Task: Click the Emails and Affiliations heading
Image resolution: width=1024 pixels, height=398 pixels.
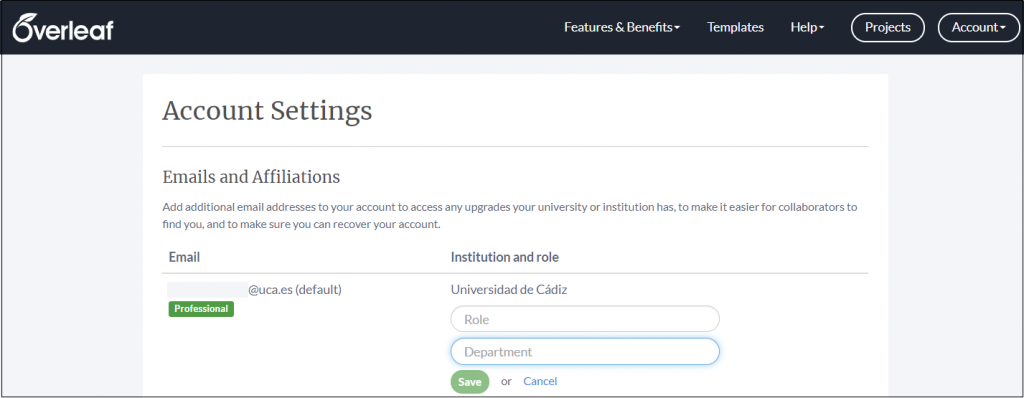Action: tap(251, 177)
